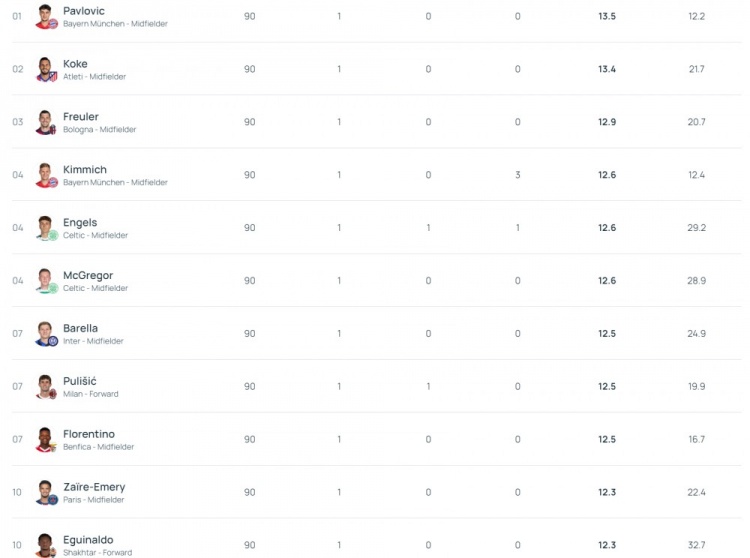Click Koke's avatar with Atleti badge

click(x=46, y=69)
